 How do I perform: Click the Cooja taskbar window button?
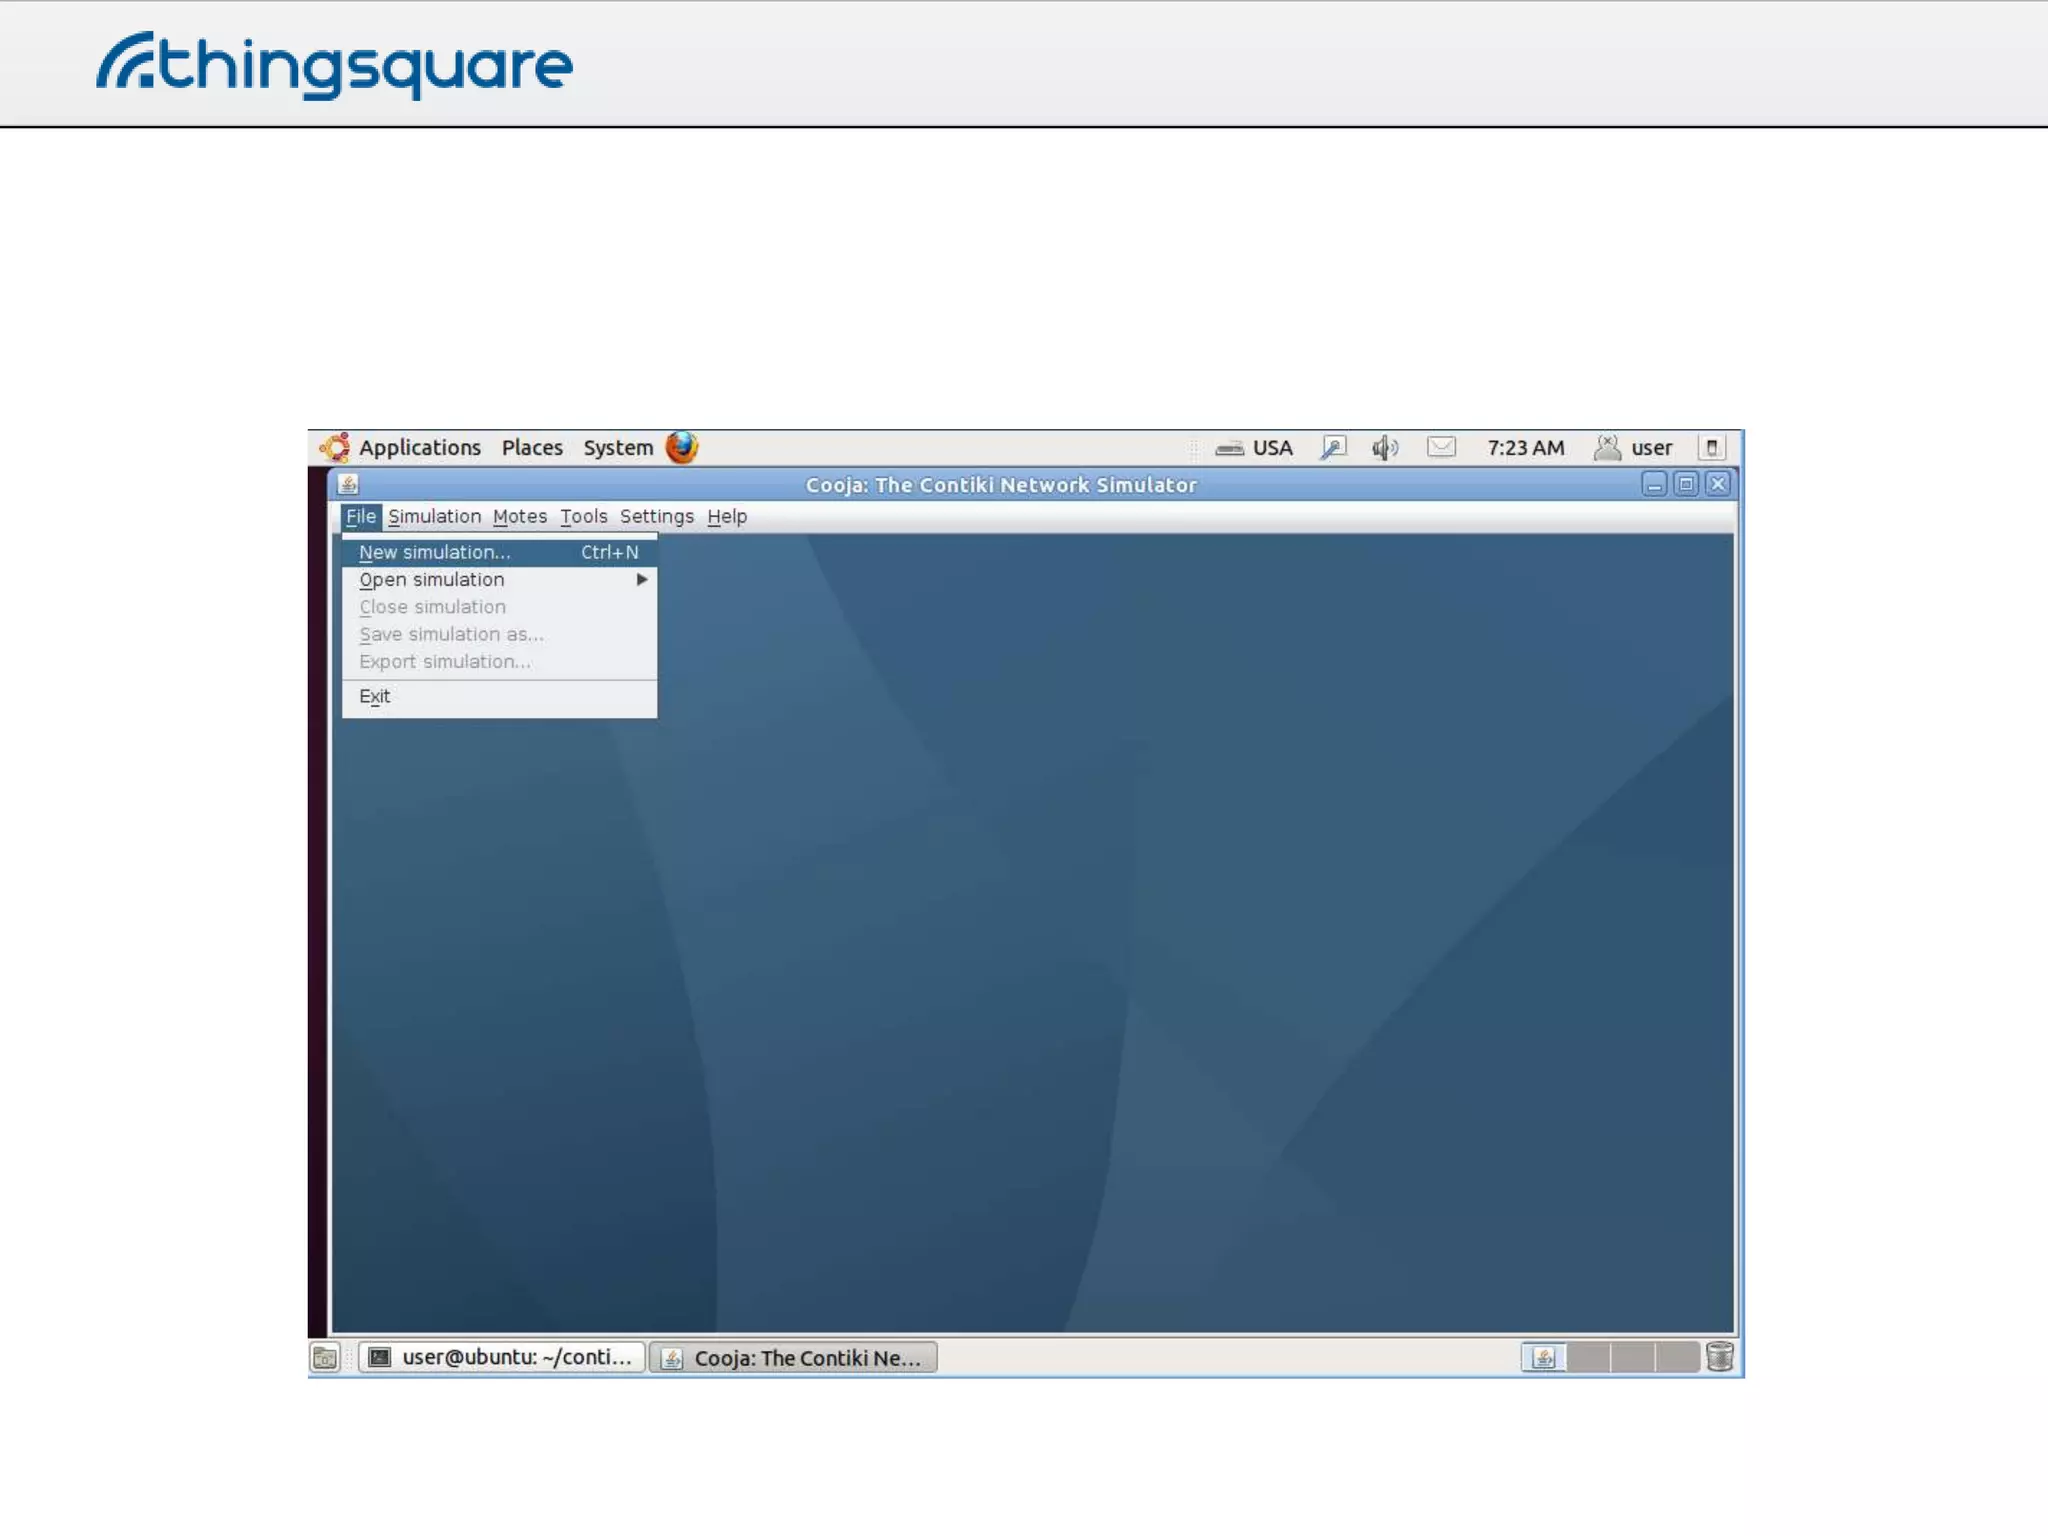pos(793,1358)
